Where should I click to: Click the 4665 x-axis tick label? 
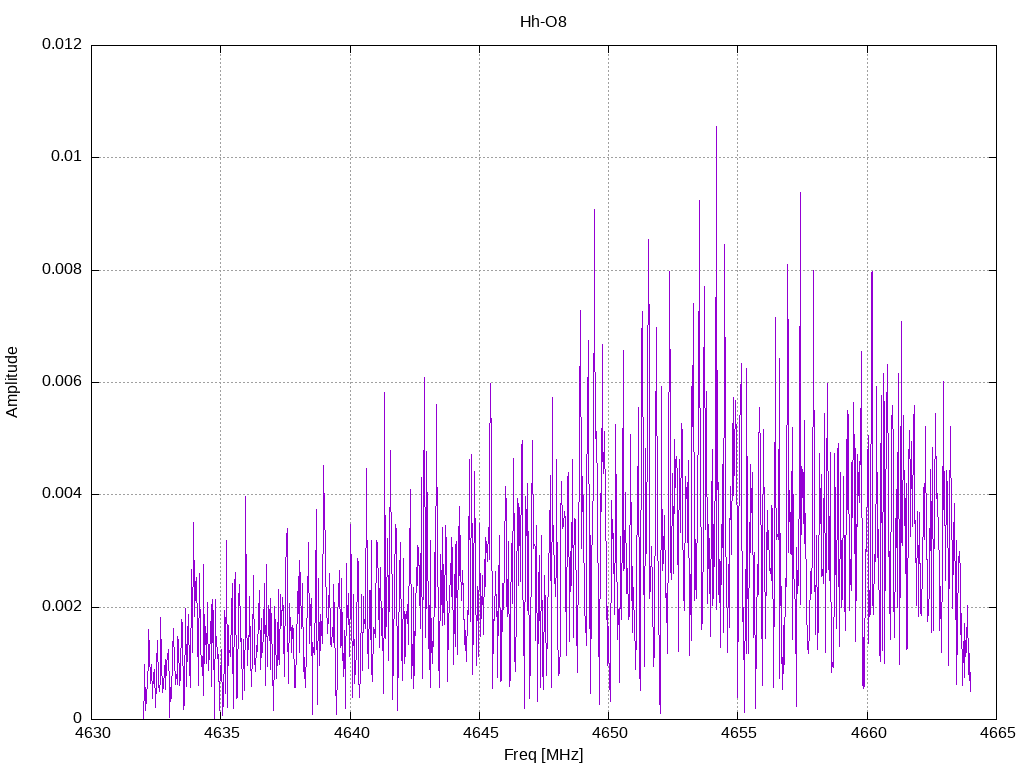pos(997,733)
